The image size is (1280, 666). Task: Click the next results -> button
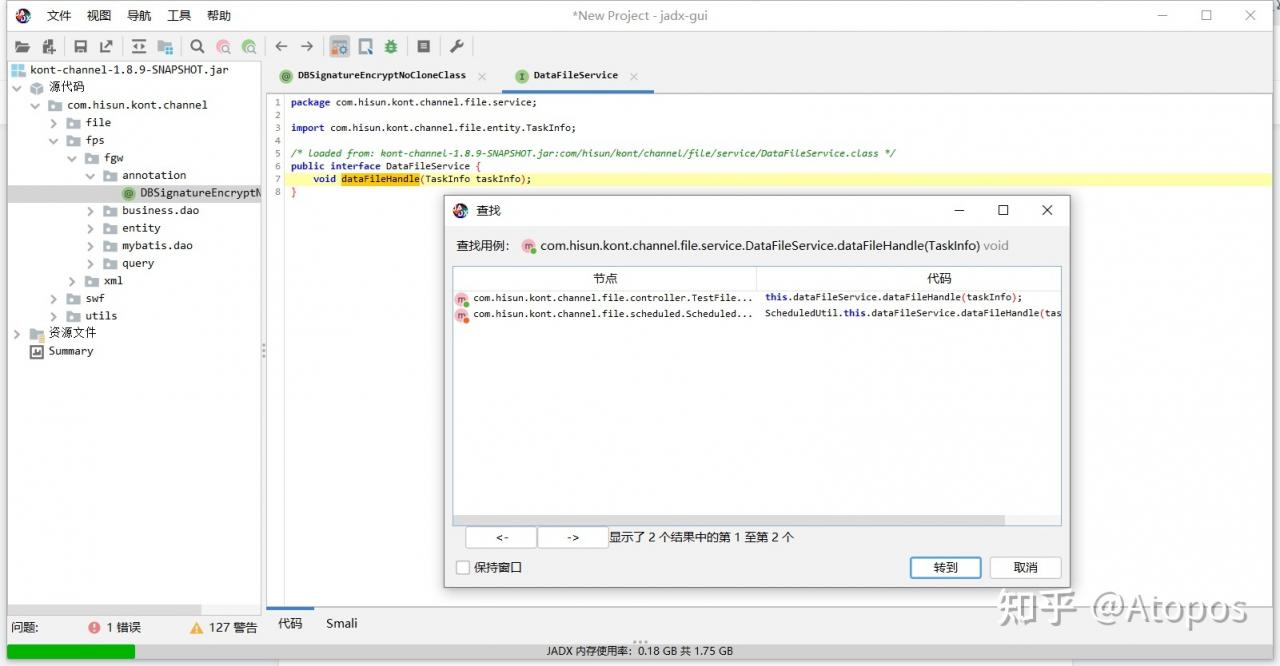click(x=573, y=537)
